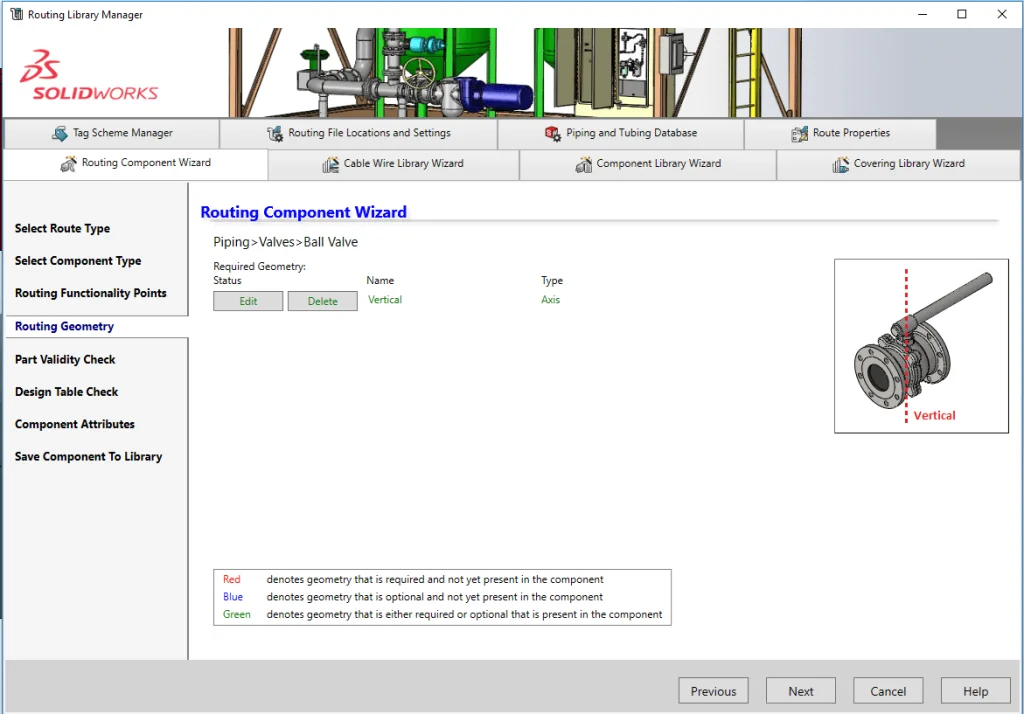The width and height of the screenshot is (1024, 714).
Task: Click the Piping and Tubing Database icon
Action: pos(553,133)
